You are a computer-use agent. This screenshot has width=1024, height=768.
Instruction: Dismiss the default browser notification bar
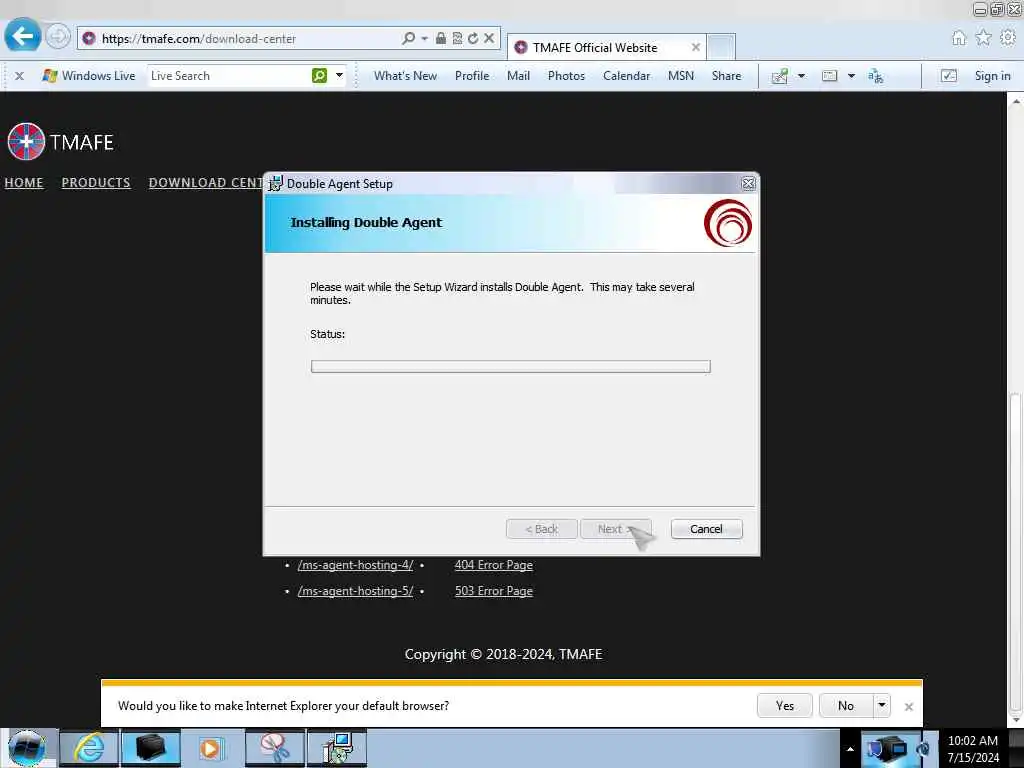pyautogui.click(x=908, y=707)
